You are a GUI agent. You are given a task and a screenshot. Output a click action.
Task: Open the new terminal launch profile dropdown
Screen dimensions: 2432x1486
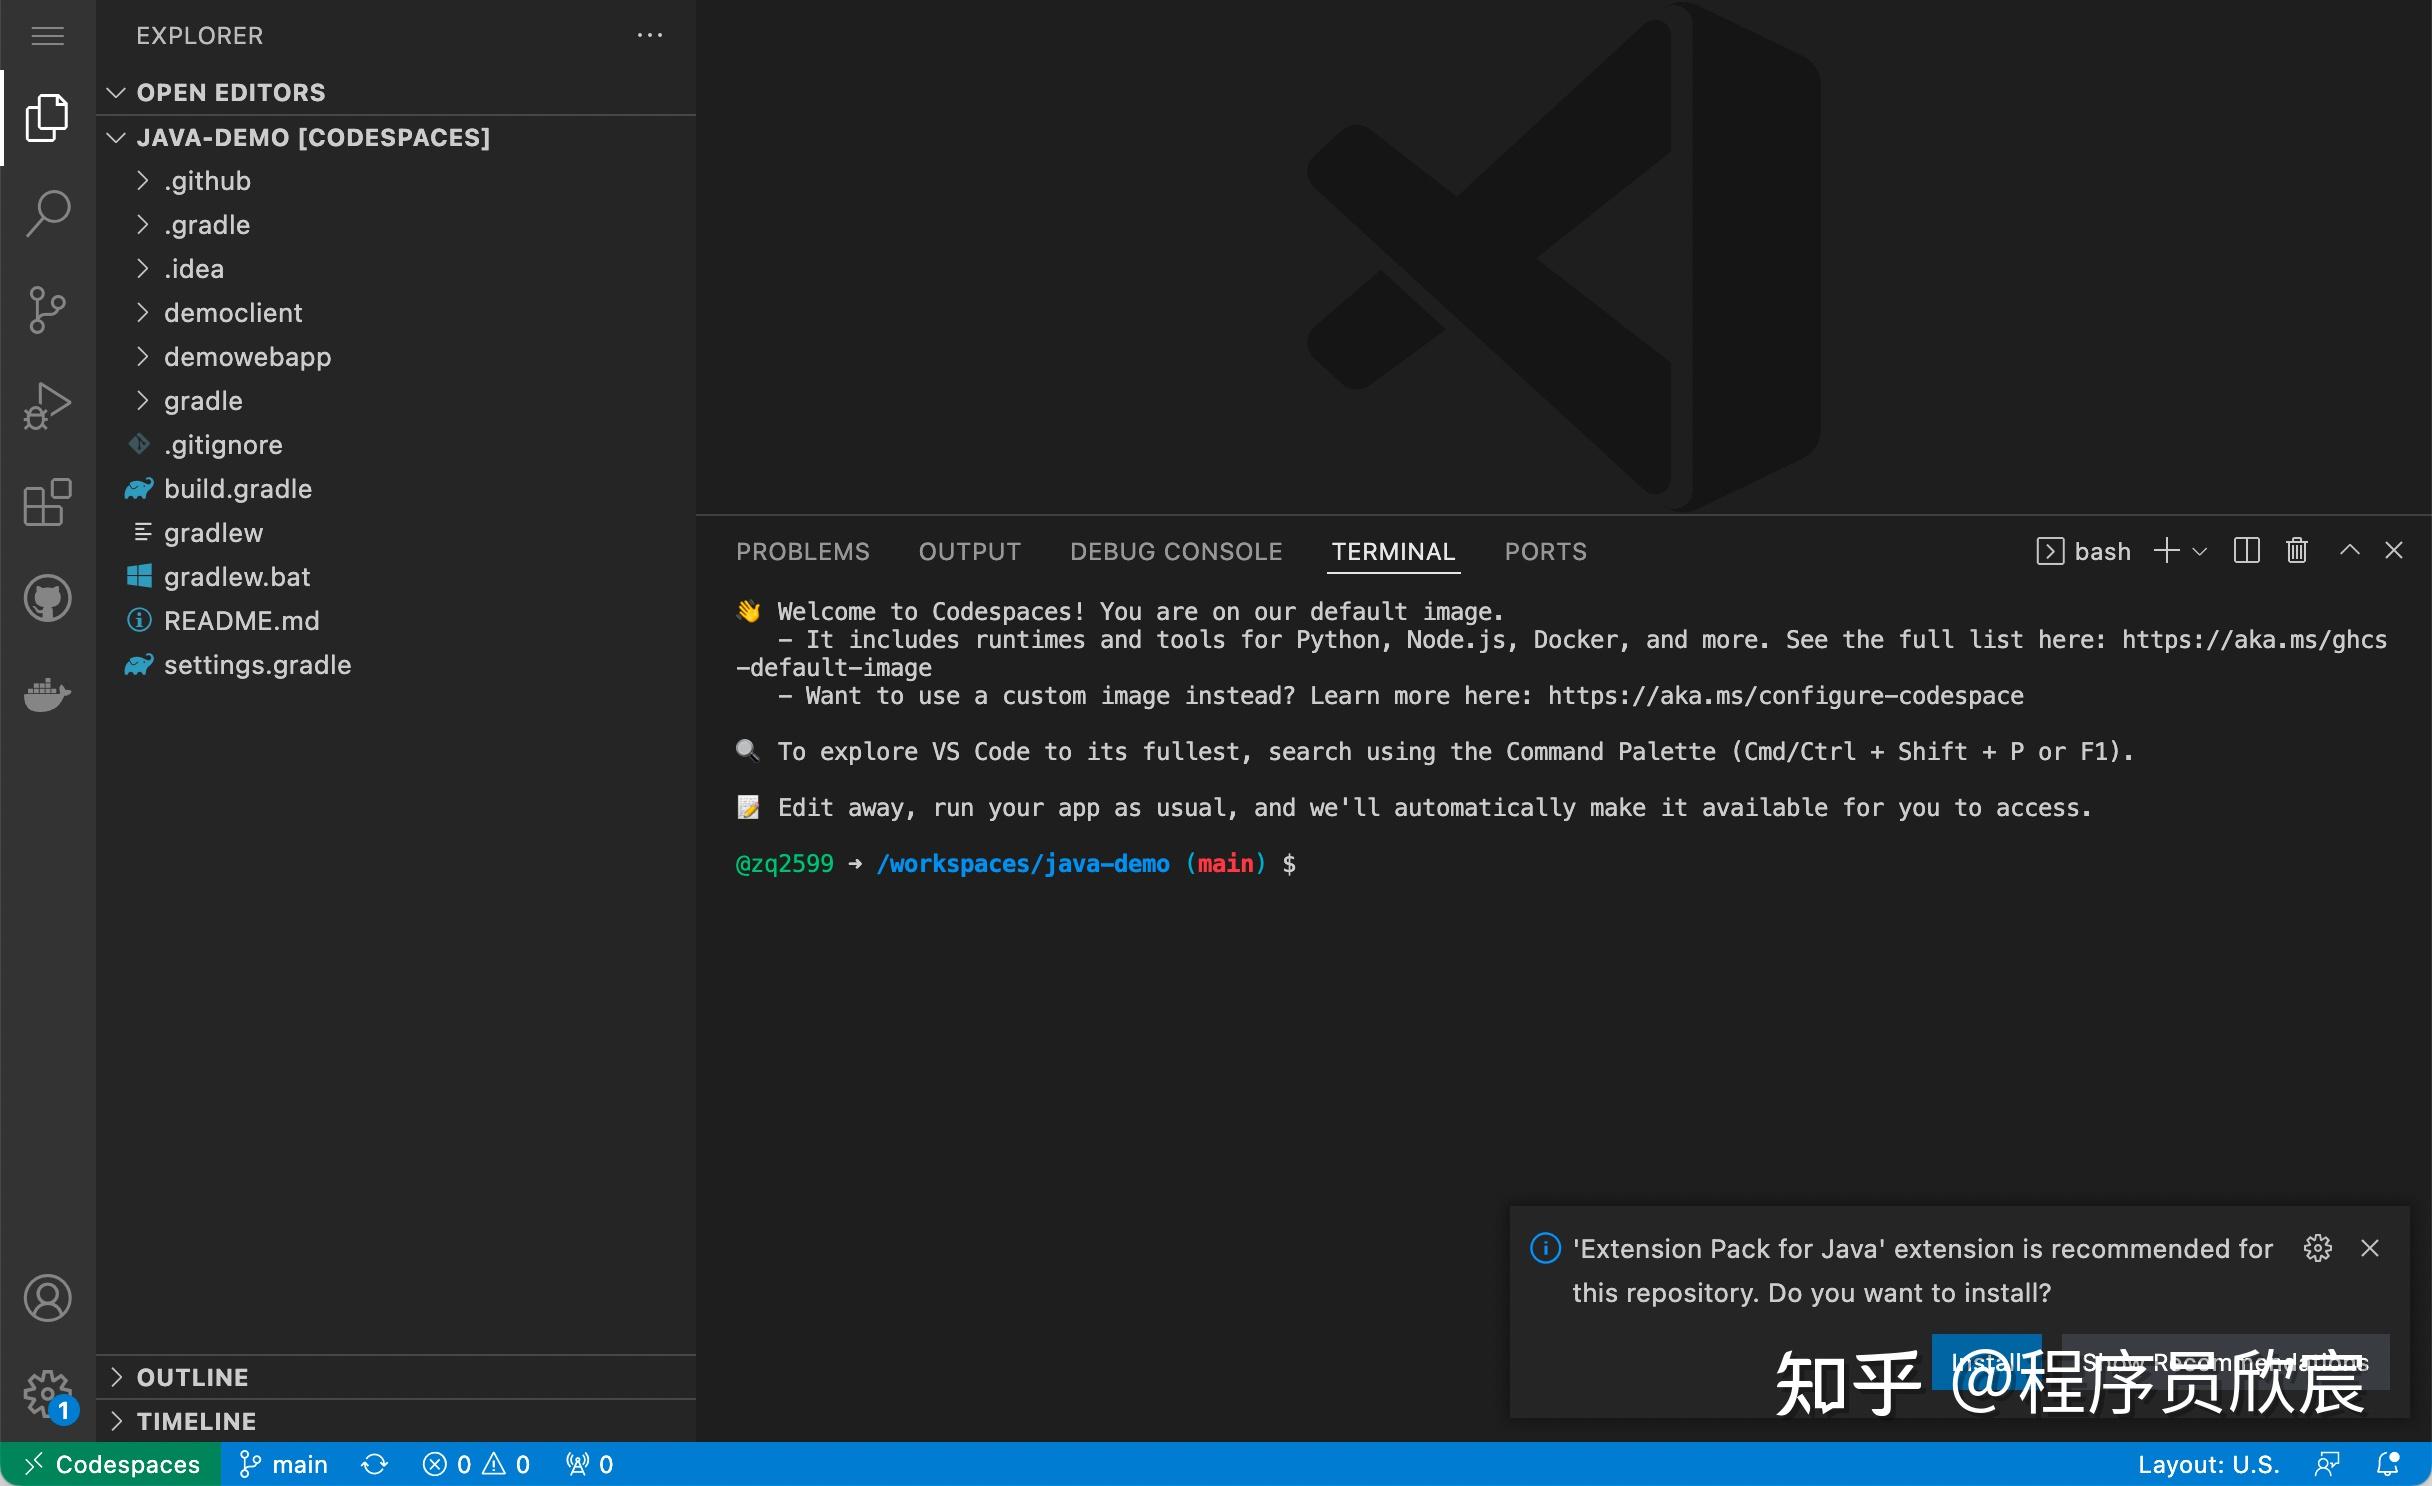2200,551
